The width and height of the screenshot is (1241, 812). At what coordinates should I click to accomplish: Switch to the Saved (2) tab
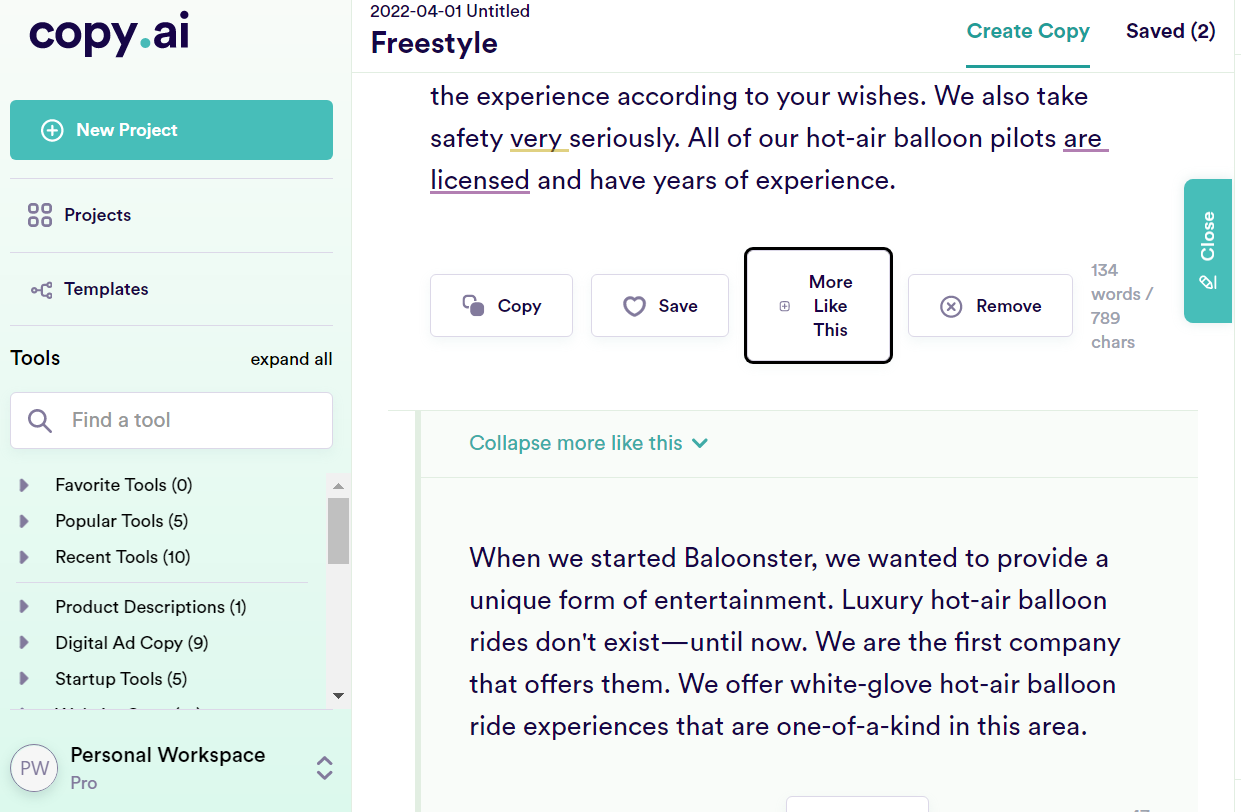[x=1170, y=31]
